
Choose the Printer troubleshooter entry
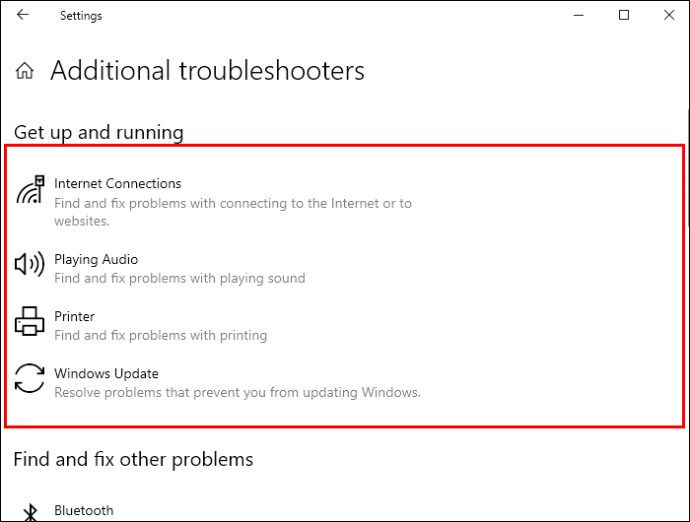coord(74,316)
